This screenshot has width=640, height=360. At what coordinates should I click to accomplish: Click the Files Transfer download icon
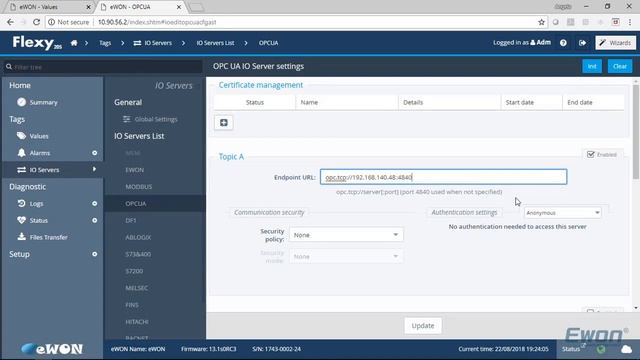[x=22, y=236]
